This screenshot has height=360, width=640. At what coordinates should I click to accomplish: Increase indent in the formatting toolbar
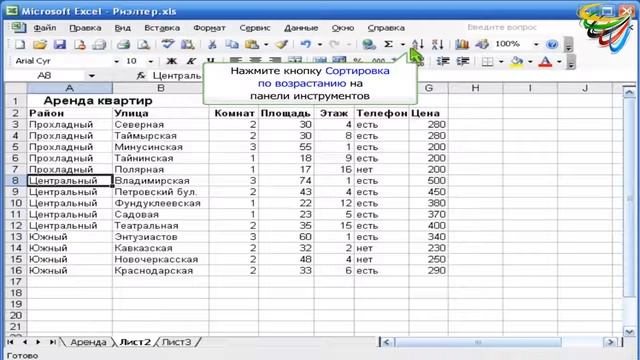coord(463,61)
